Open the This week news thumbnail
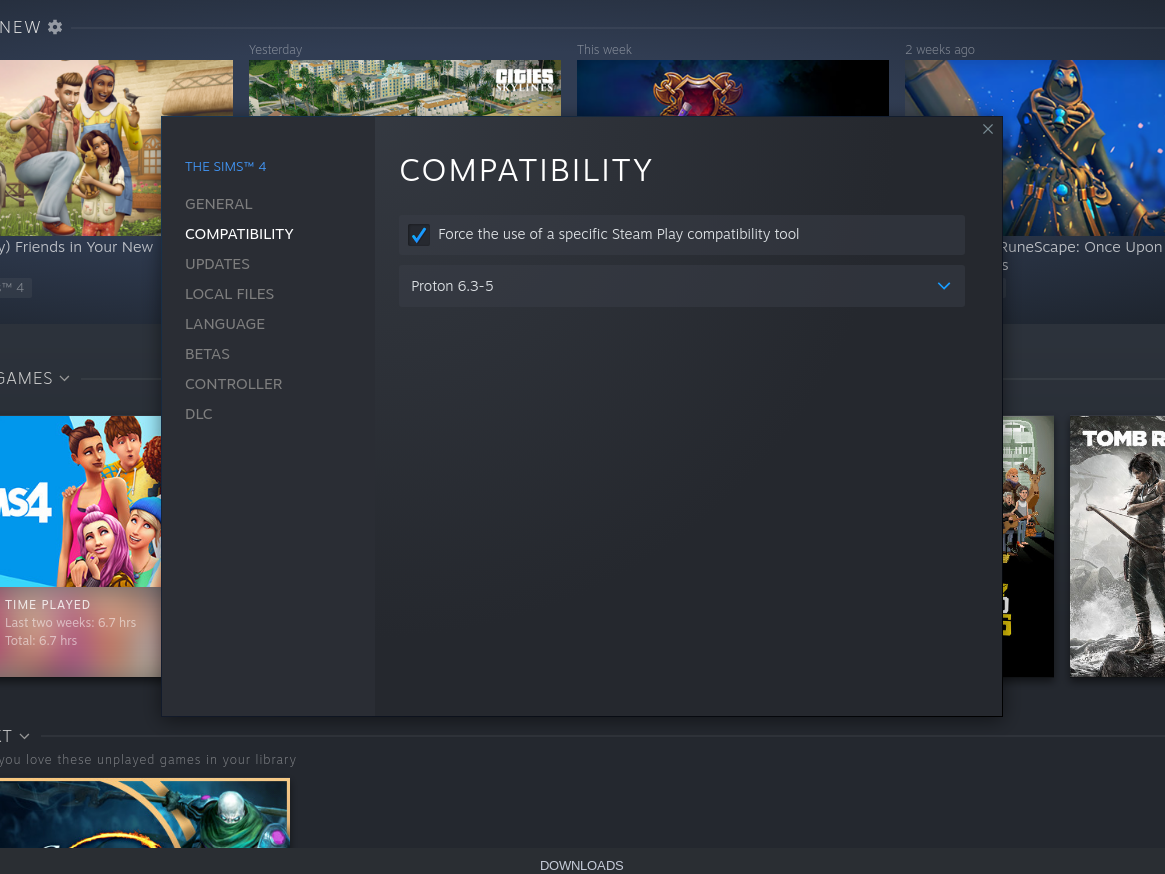This screenshot has width=1165, height=874. click(733, 88)
